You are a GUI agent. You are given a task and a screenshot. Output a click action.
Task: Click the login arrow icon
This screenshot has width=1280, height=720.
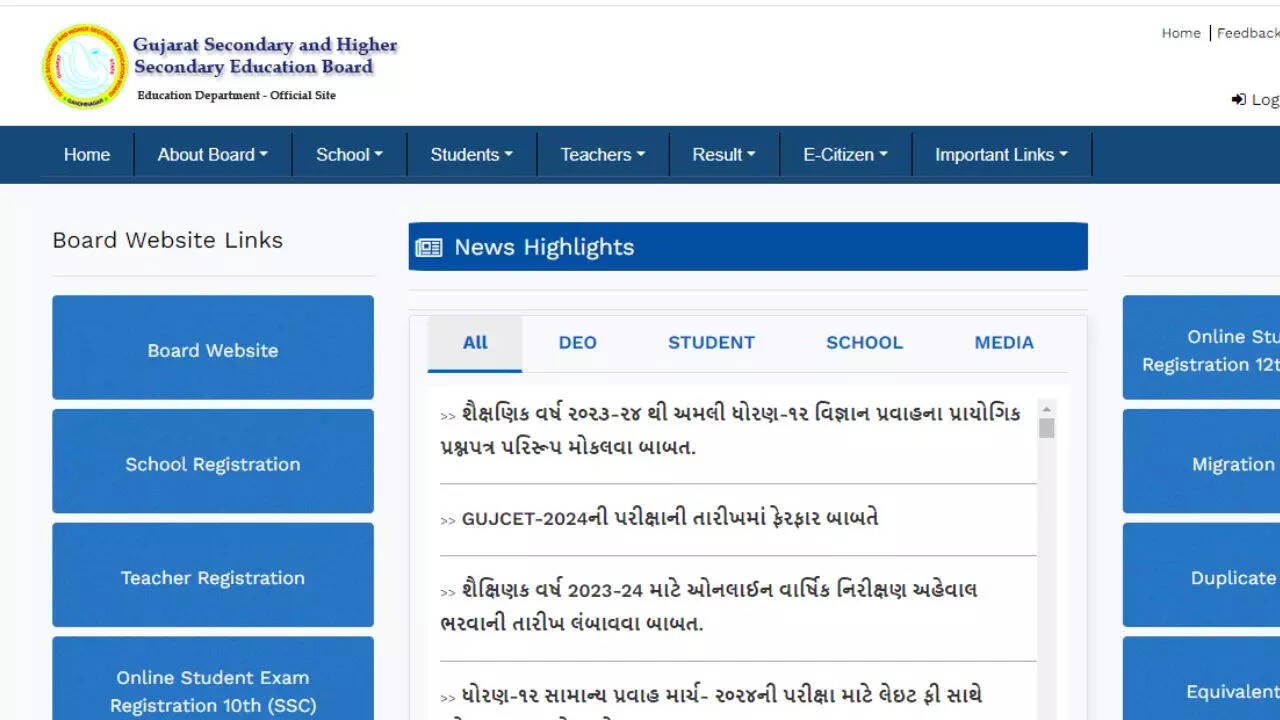coord(1238,100)
